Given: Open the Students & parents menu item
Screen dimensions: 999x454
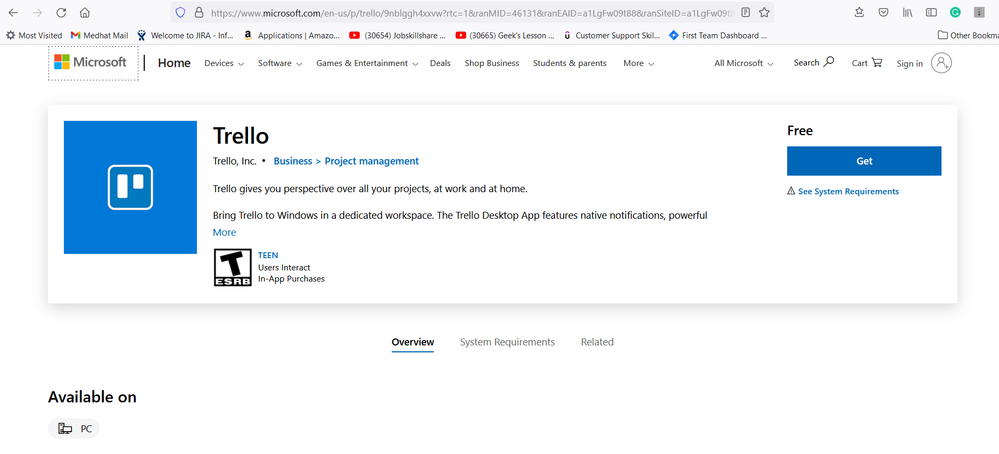Looking at the screenshot, I should (570, 63).
